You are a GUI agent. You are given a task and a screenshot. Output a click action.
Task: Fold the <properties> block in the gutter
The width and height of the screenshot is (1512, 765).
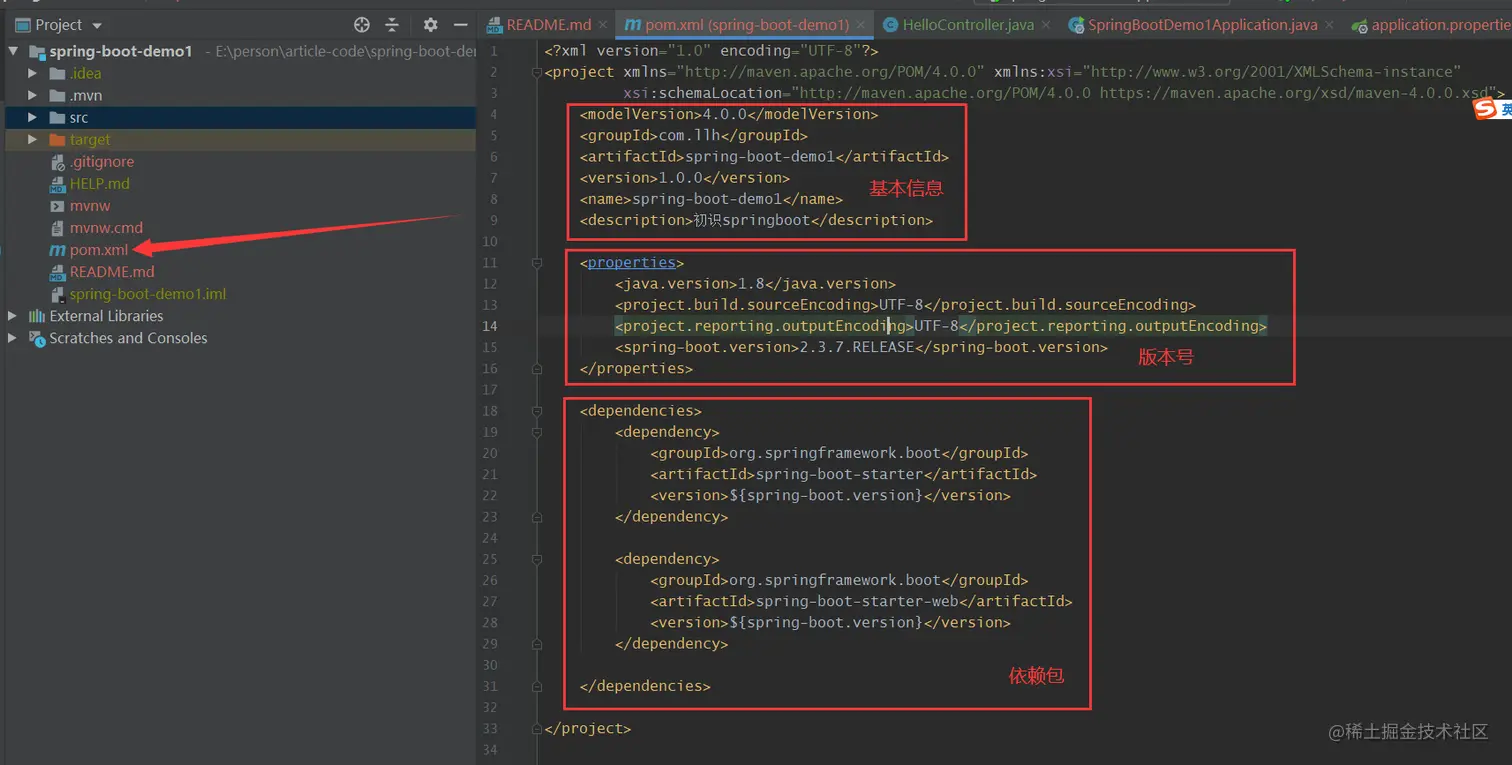[537, 263]
